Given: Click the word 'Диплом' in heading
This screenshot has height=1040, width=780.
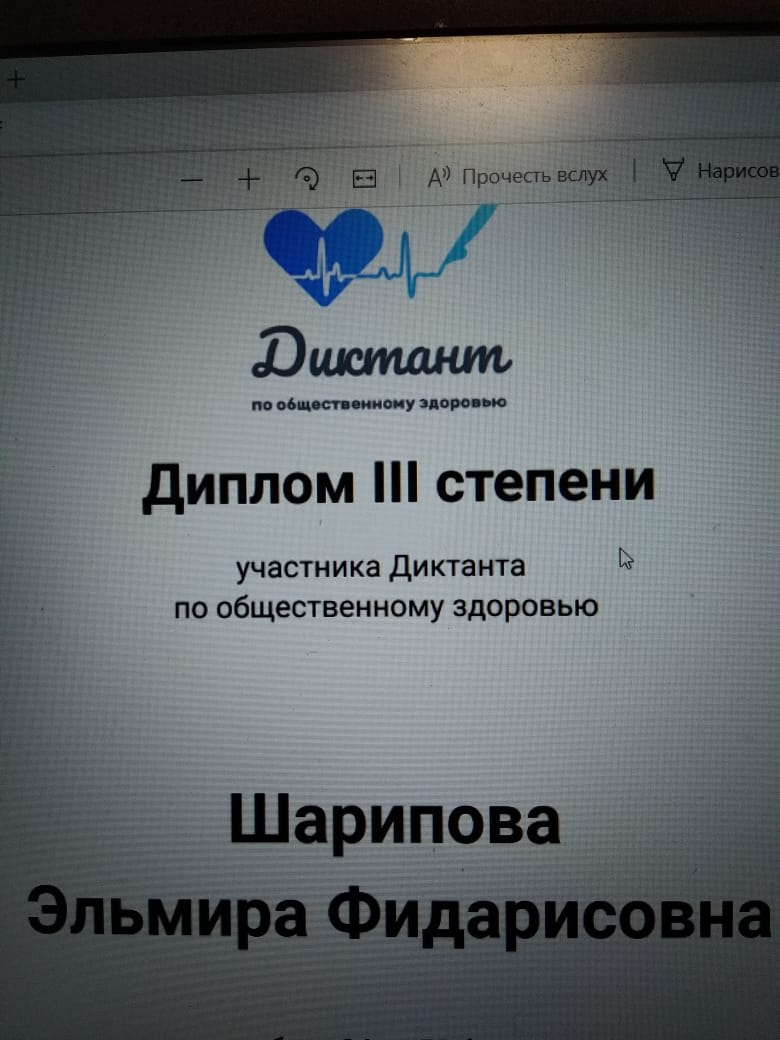Looking at the screenshot, I should (x=248, y=483).
